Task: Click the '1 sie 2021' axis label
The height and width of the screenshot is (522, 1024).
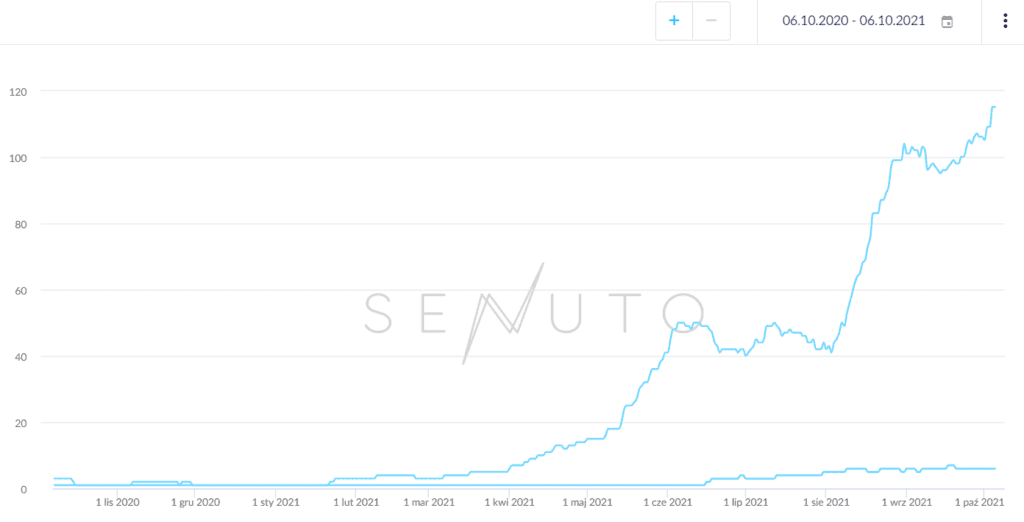Action: [825, 503]
